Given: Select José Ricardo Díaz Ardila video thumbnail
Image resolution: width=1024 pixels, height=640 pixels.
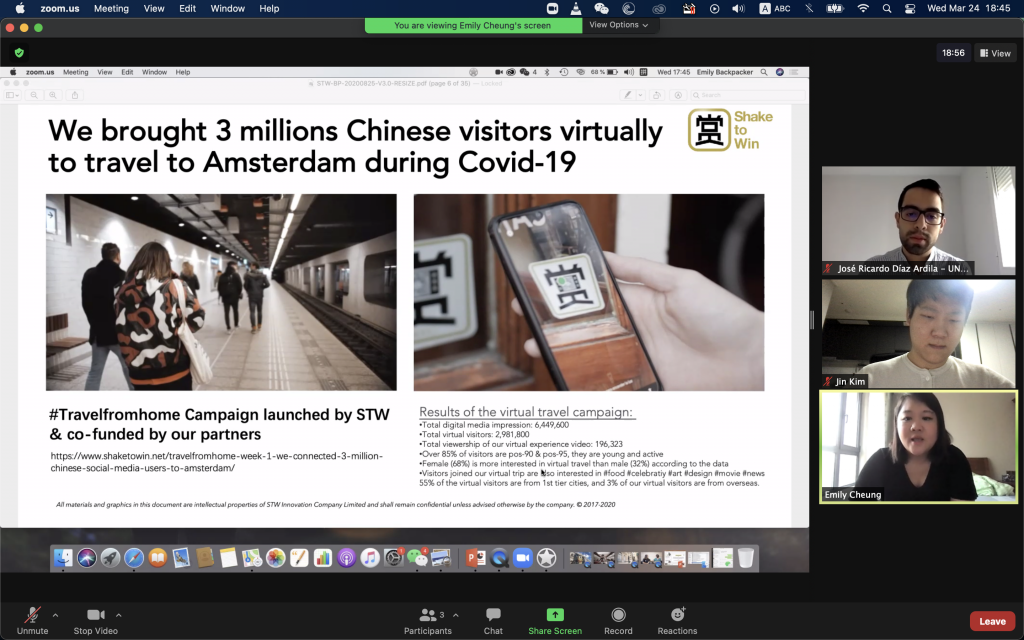Looking at the screenshot, I should tap(918, 221).
